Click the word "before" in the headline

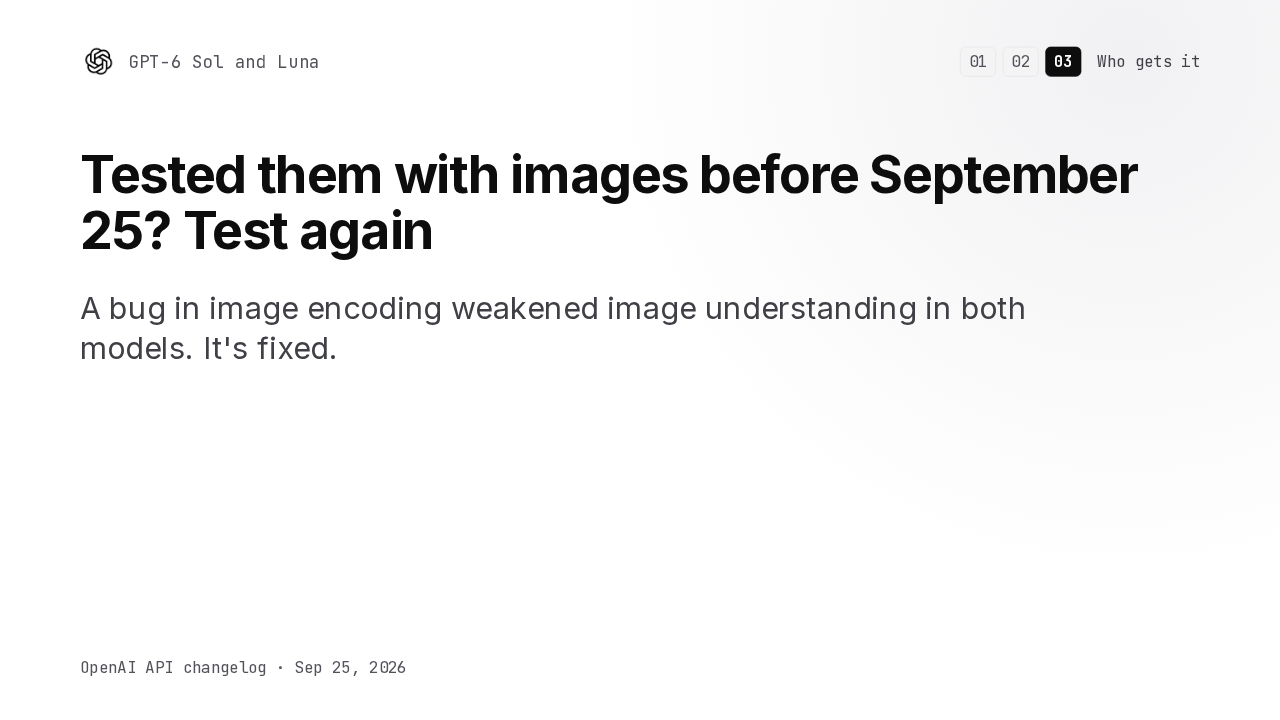(778, 175)
